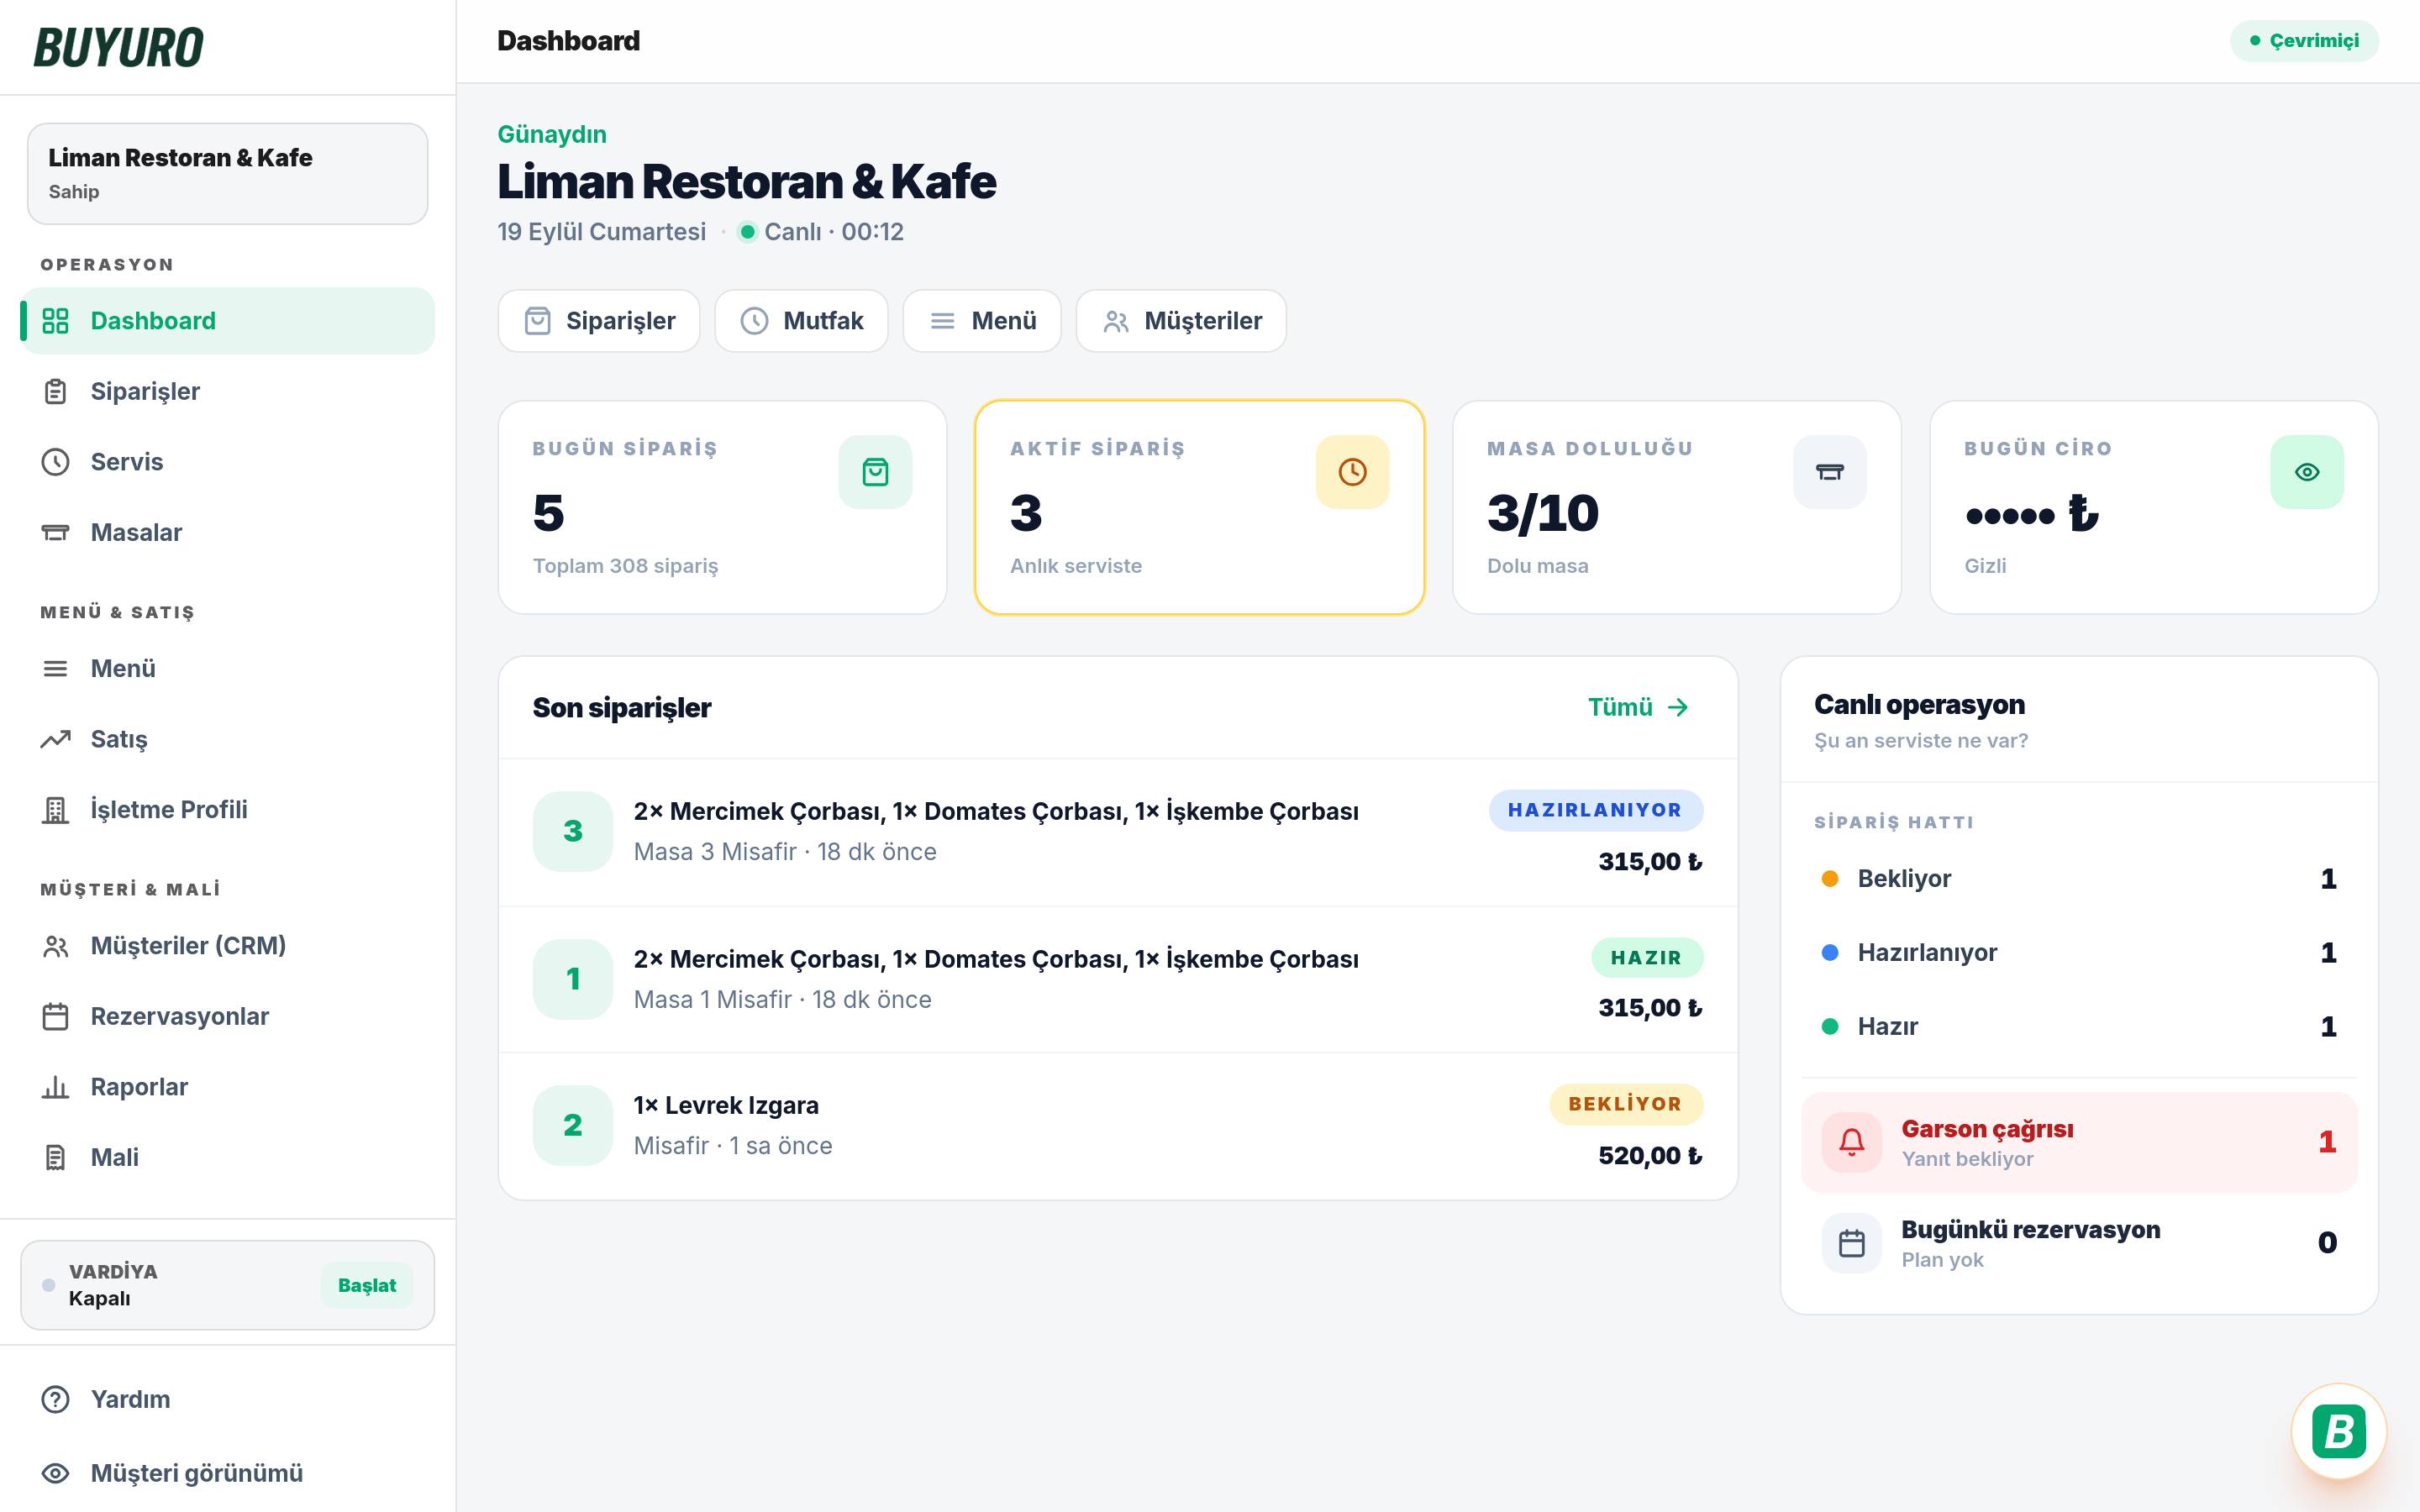The height and width of the screenshot is (1512, 2420).
Task: Click the table icon on Masa Doluluğu card
Action: [1830, 472]
